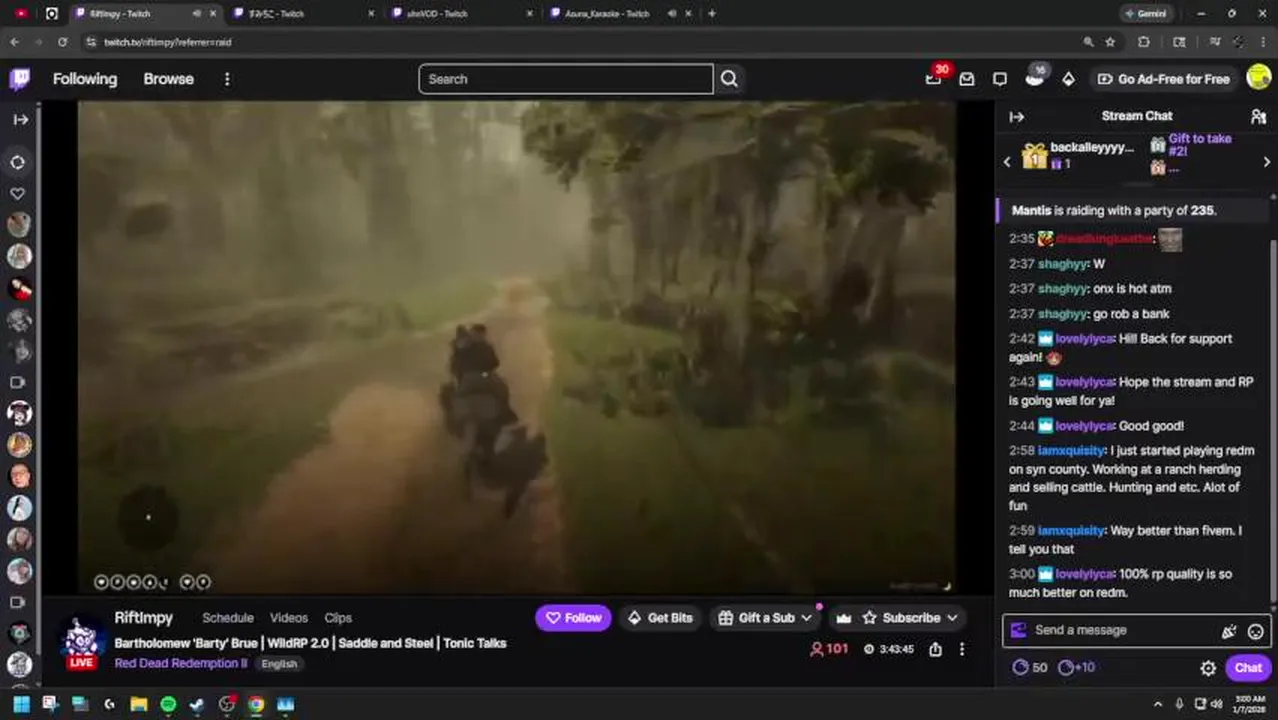Open the chat emote picker smiley
The height and width of the screenshot is (720, 1278).
coord(1255,631)
